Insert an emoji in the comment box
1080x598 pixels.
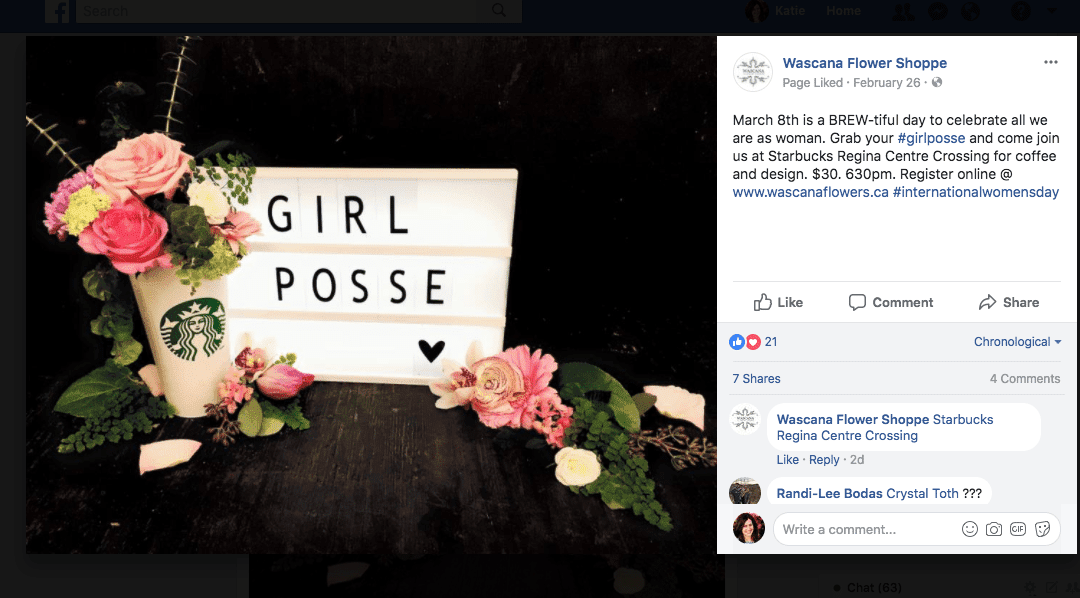tap(969, 528)
